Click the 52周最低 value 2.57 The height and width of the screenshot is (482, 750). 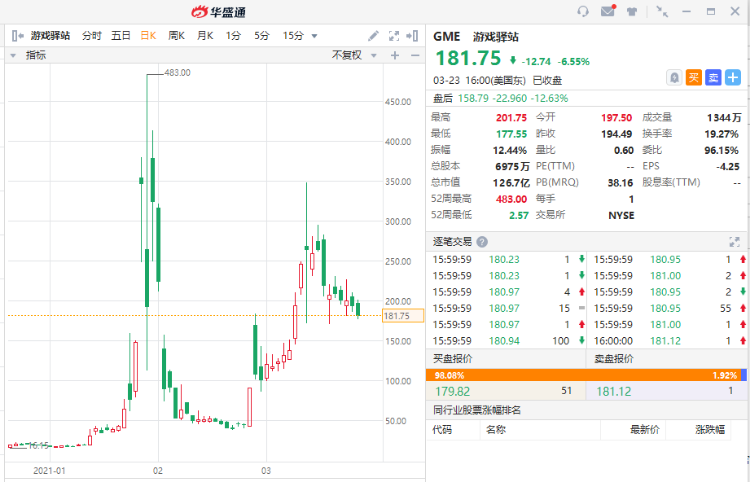coord(519,215)
